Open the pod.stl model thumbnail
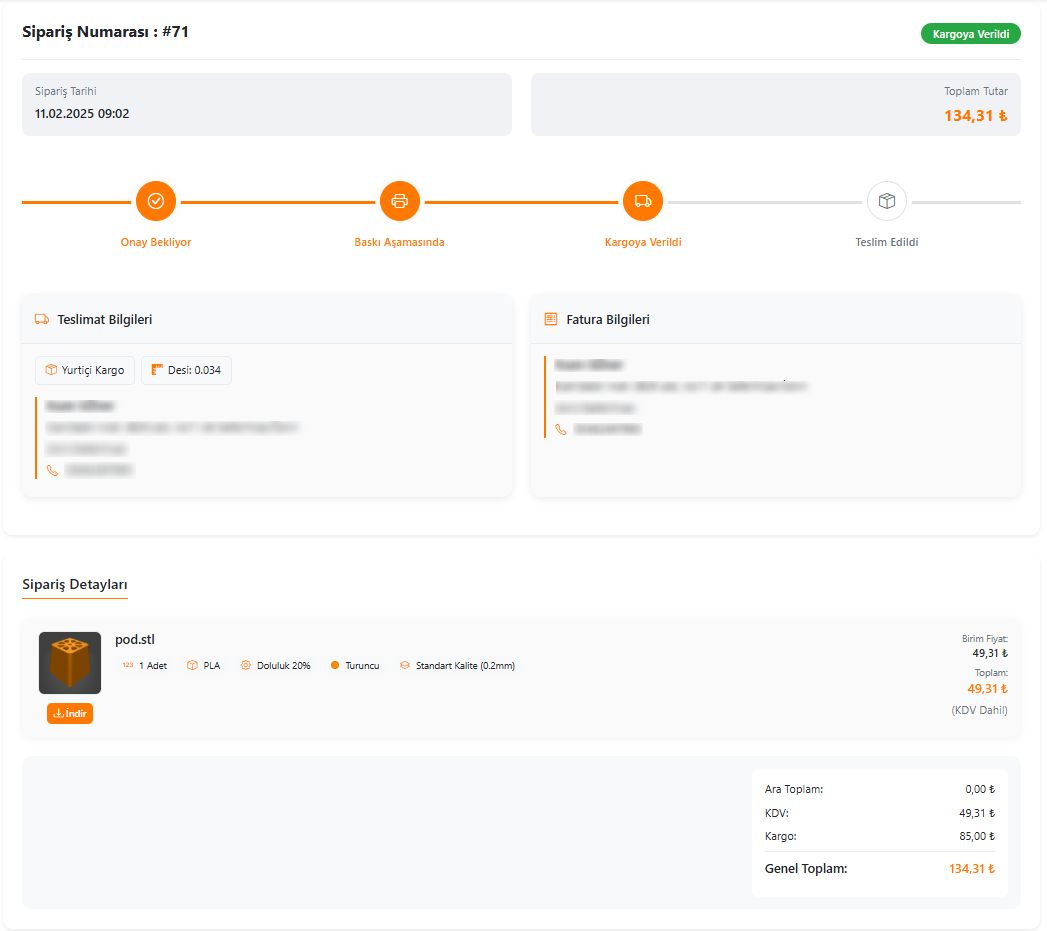This screenshot has width=1047, height=931. coord(70,663)
